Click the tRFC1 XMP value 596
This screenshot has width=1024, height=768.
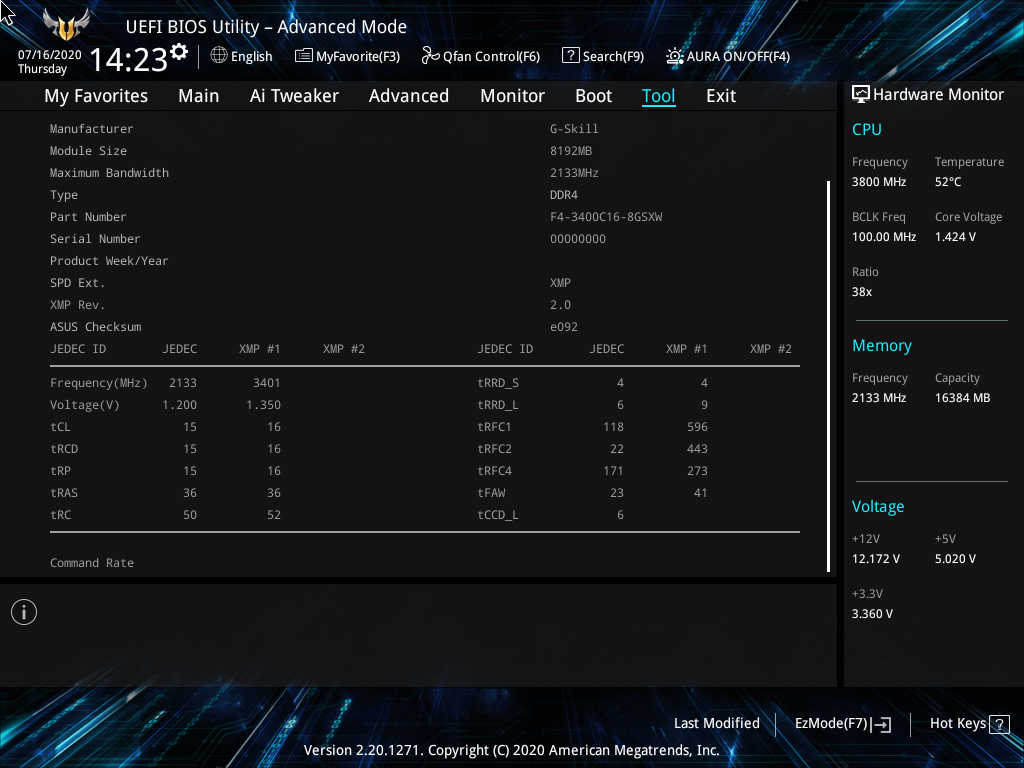(x=697, y=427)
